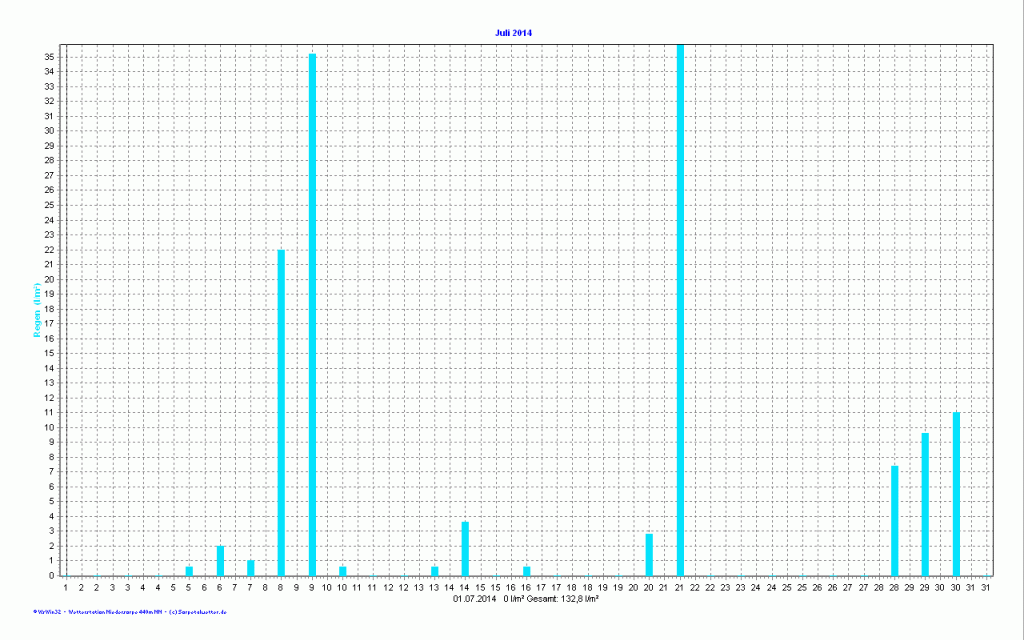The image size is (1024, 640).
Task: Click the 'Gesamt: 132,8 l/m²' total text
Action: tap(560, 598)
